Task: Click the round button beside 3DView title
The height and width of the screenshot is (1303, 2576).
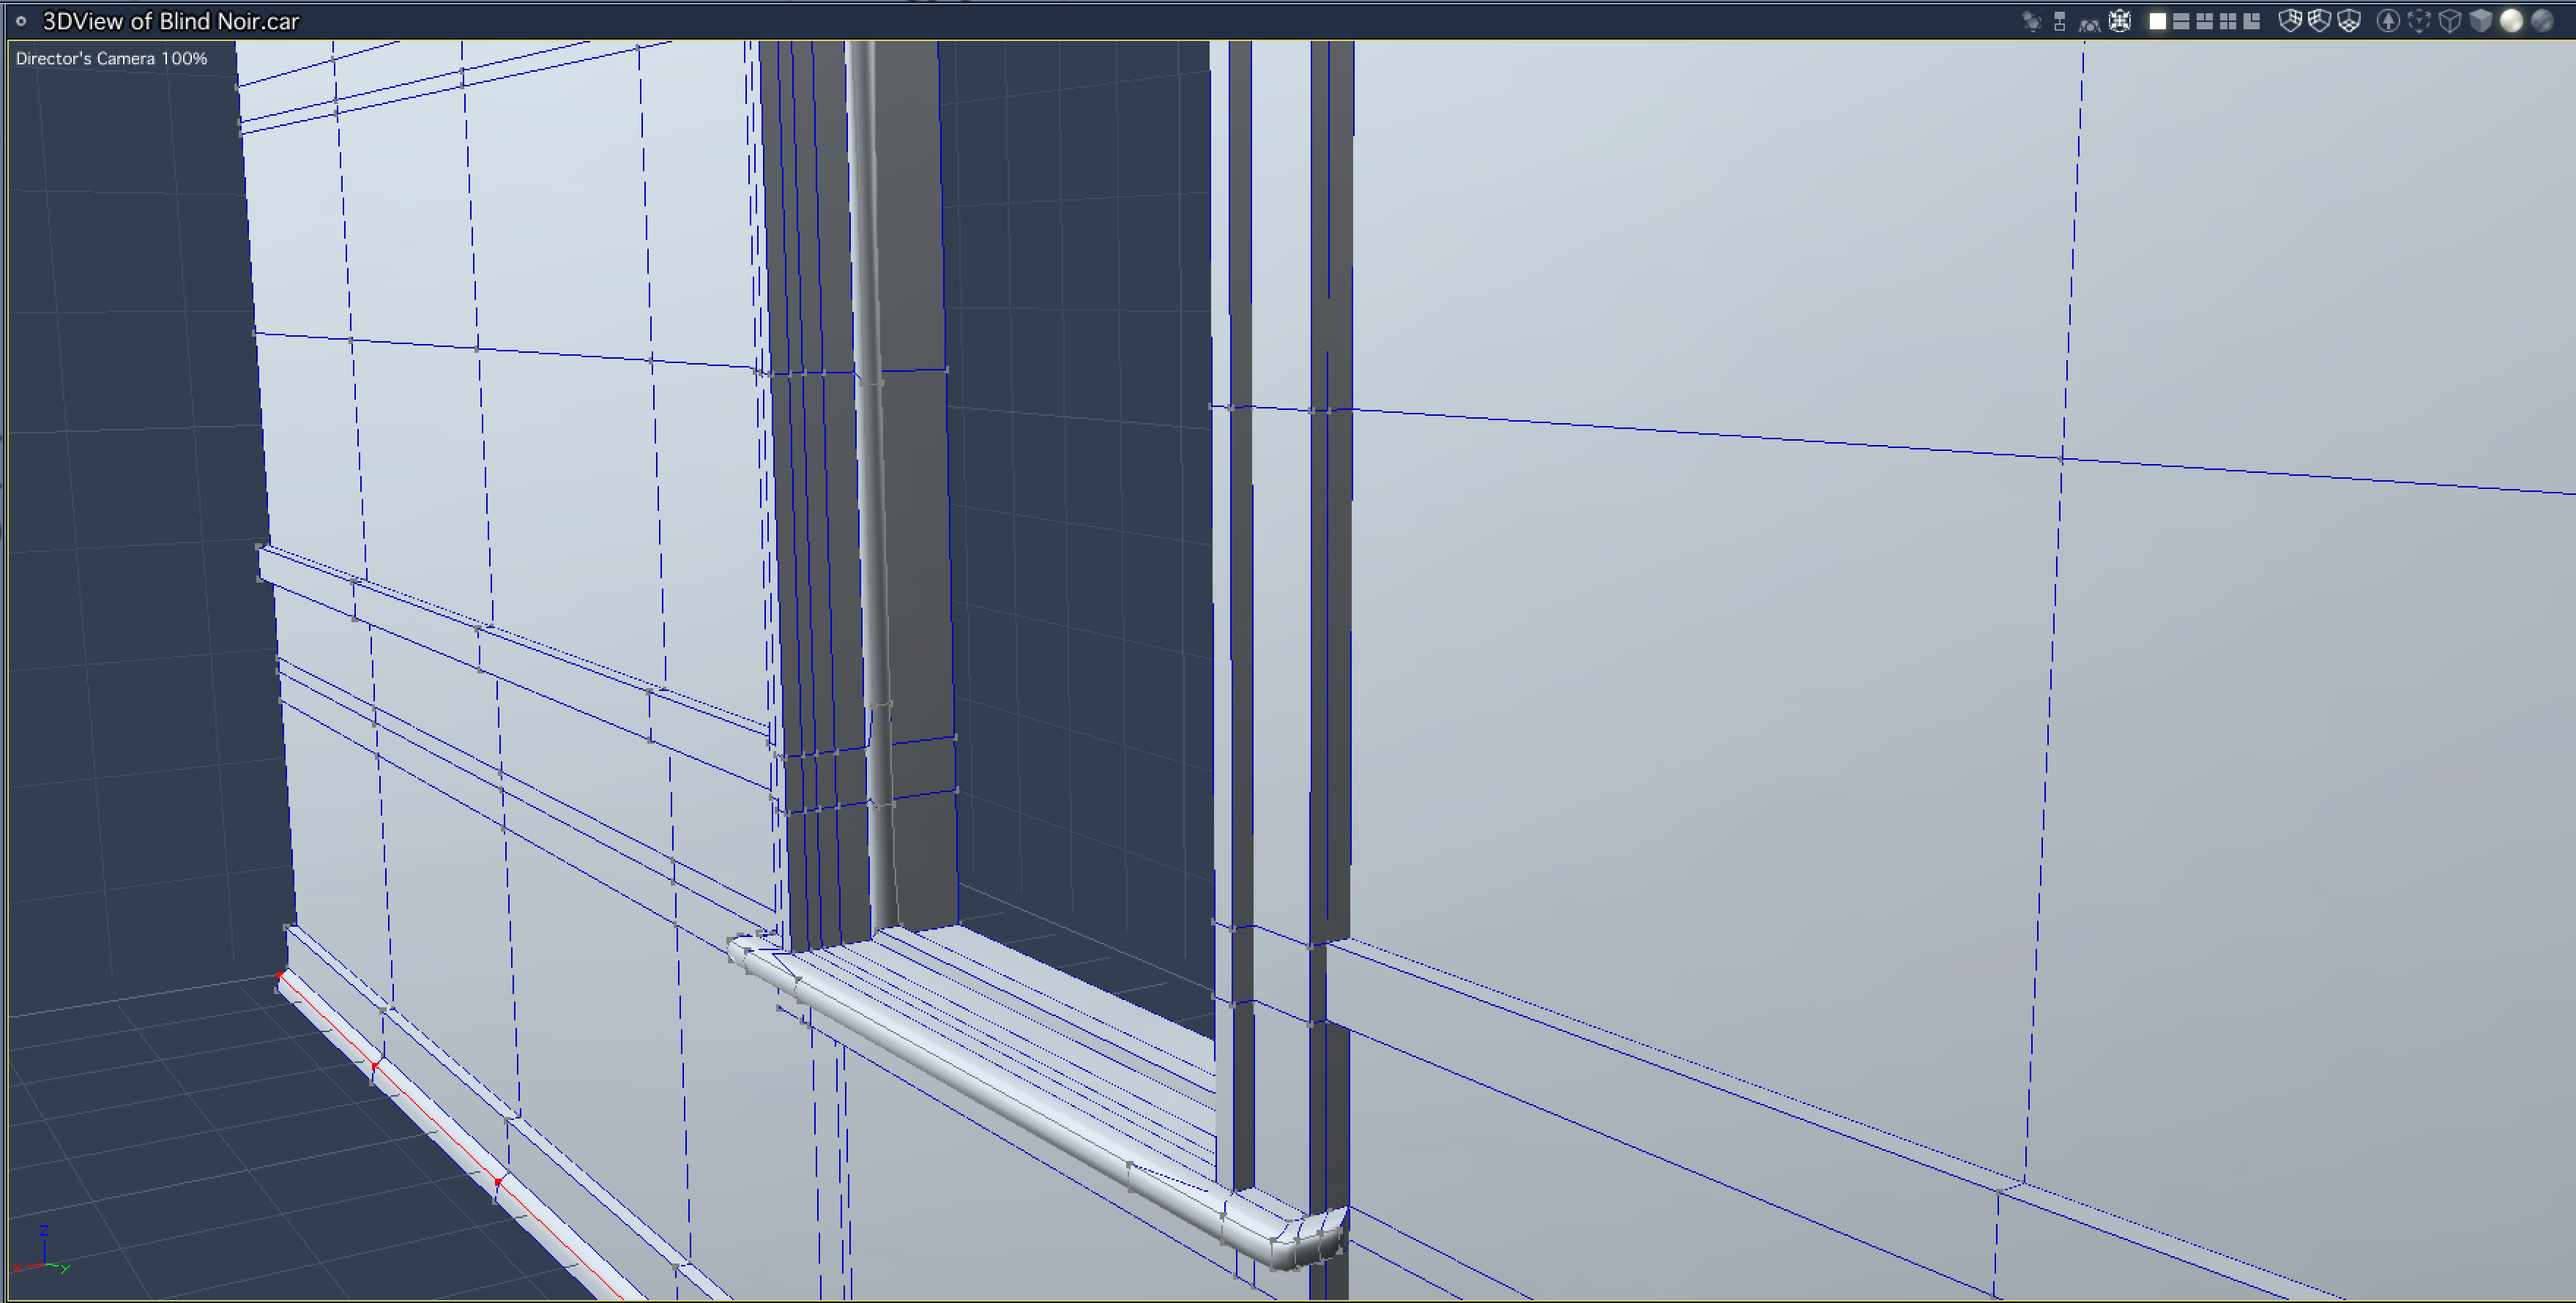Action: click(21, 21)
